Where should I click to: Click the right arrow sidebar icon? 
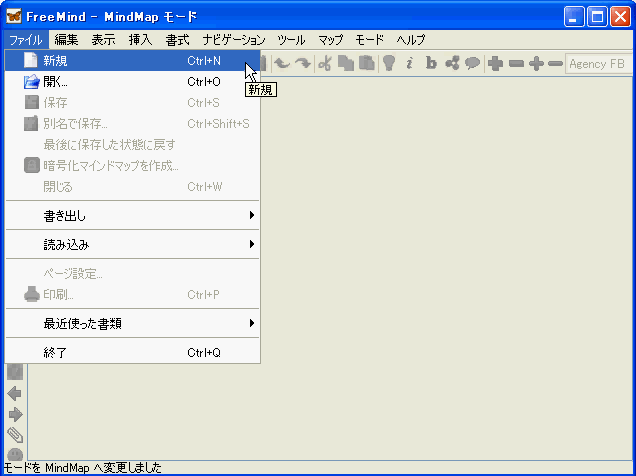pyautogui.click(x=15, y=414)
